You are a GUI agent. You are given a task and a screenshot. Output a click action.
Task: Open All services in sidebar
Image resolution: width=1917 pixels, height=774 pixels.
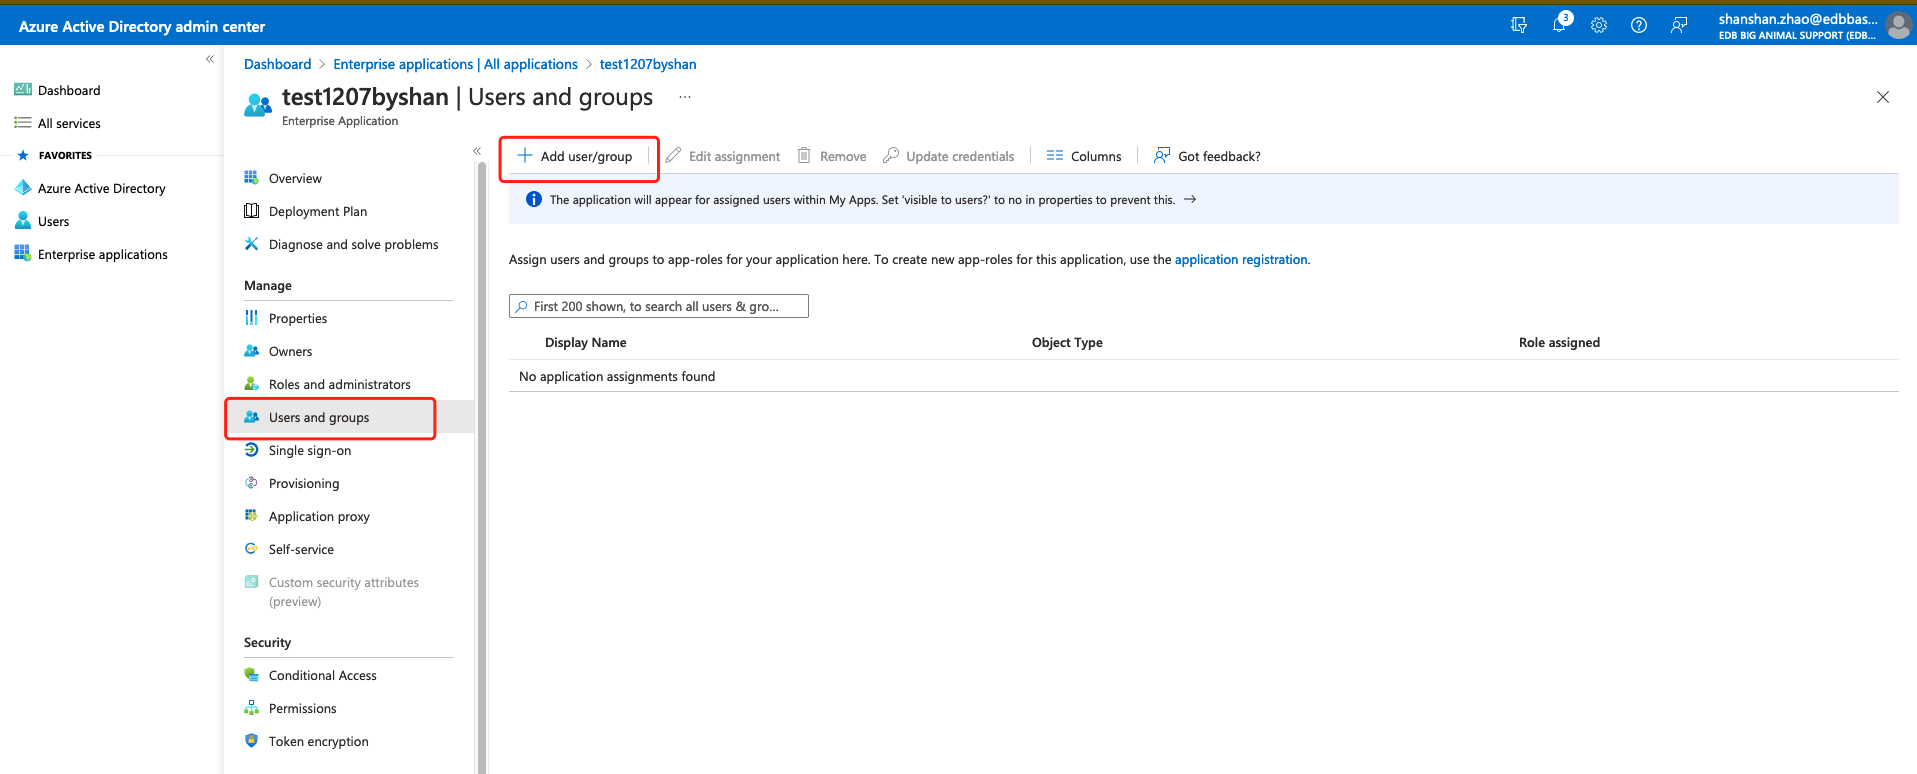(69, 123)
